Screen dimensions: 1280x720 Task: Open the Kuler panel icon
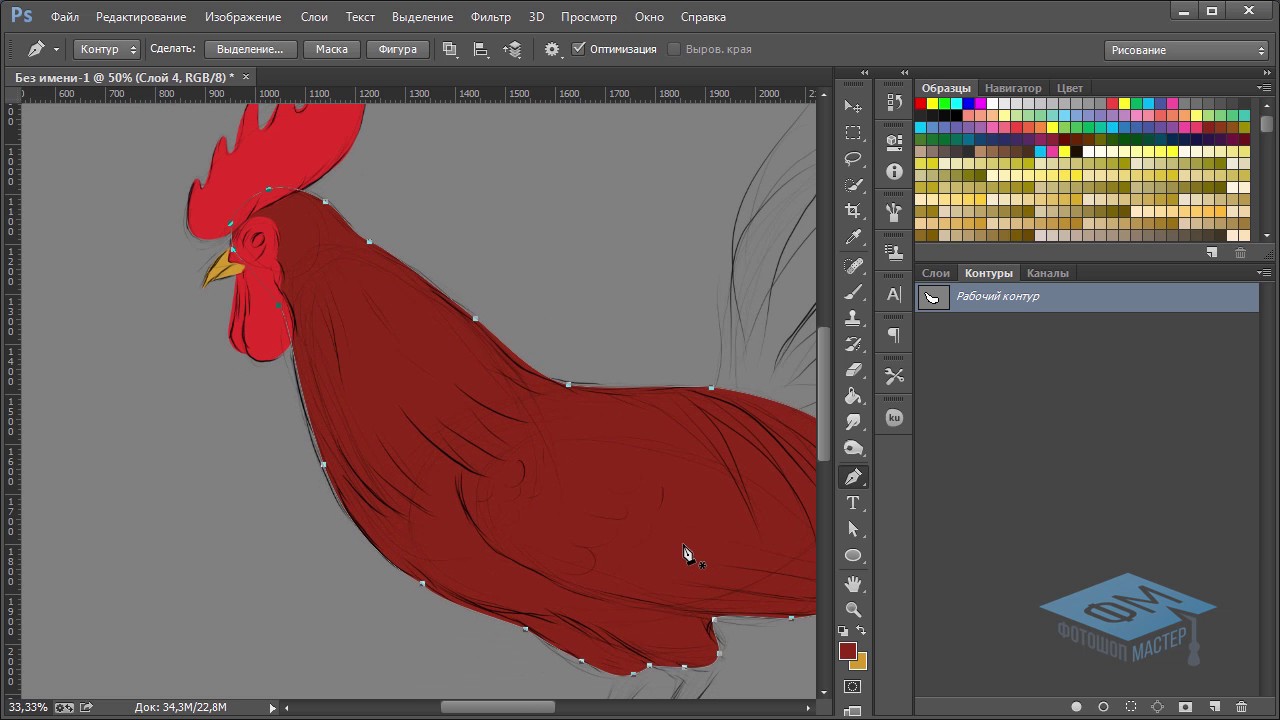click(x=894, y=417)
